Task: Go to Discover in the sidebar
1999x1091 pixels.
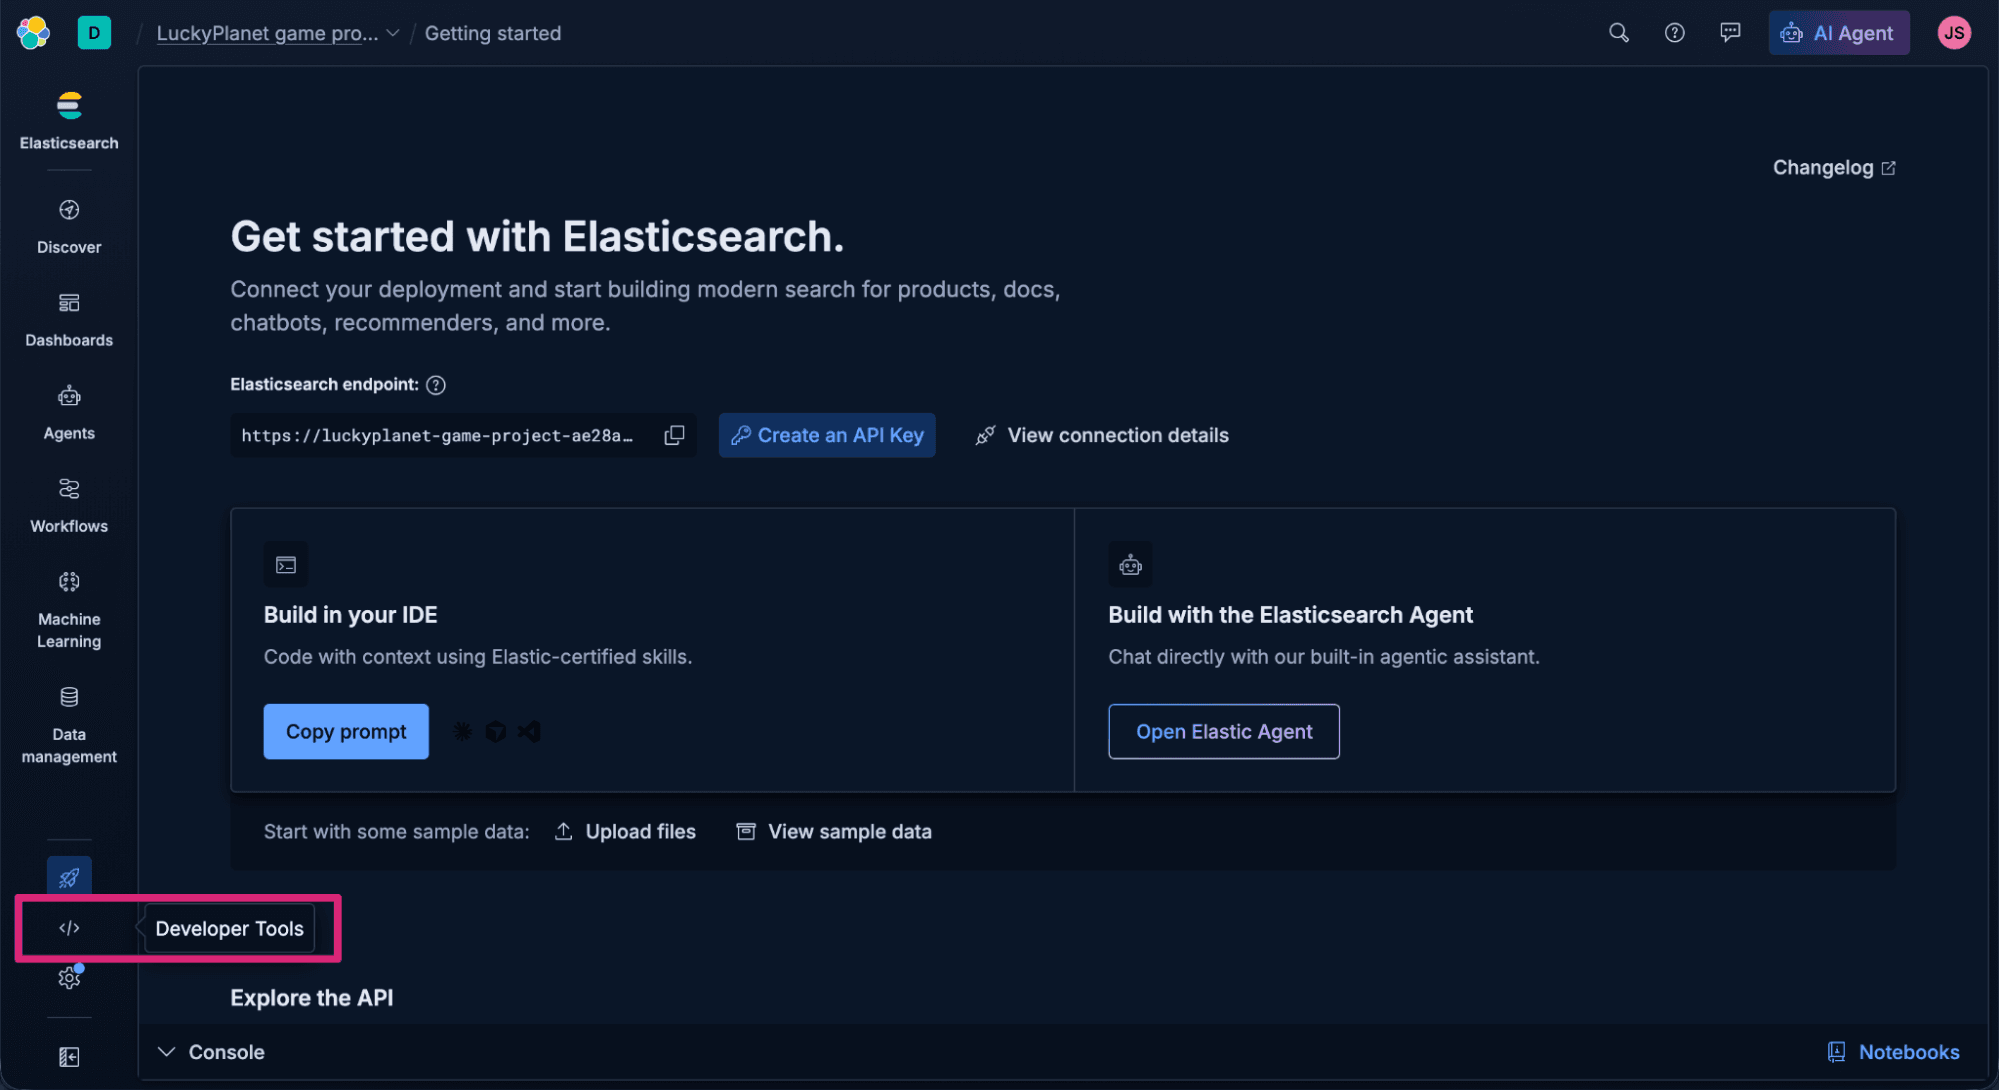Action: click(x=69, y=227)
